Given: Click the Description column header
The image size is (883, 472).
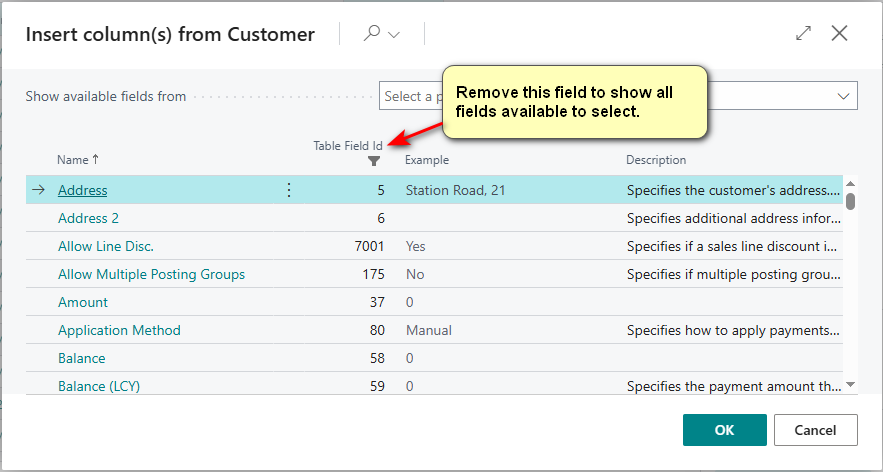Looking at the screenshot, I should click(x=656, y=160).
